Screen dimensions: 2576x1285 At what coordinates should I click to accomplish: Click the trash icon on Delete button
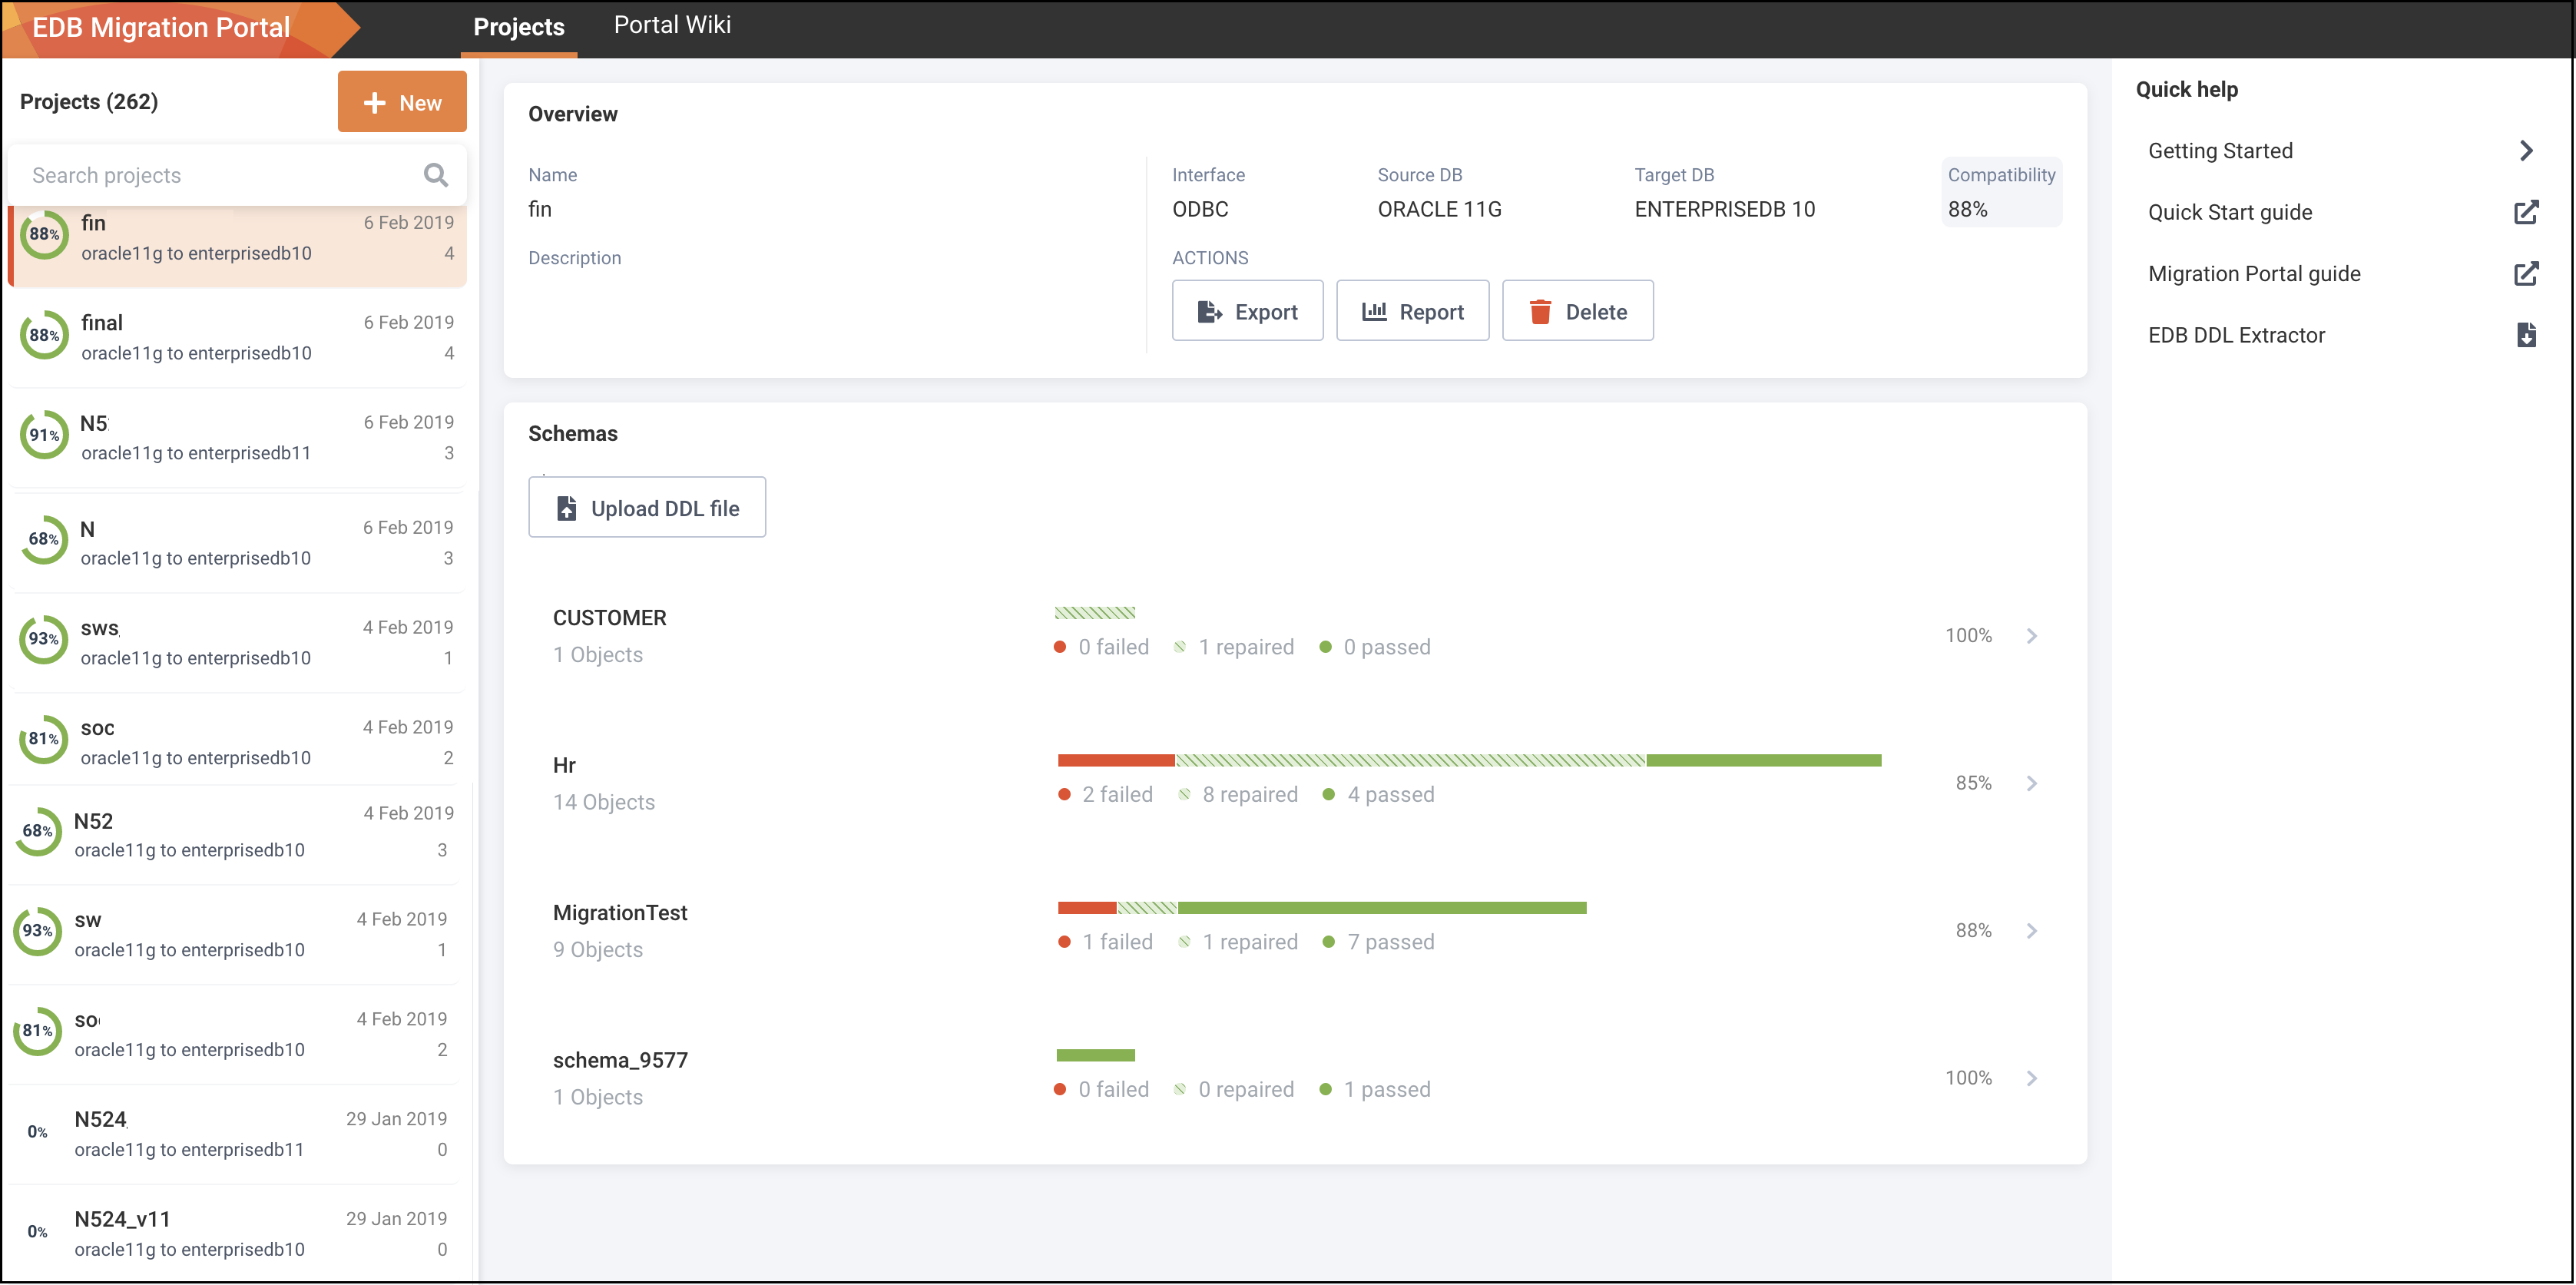pyautogui.click(x=1540, y=312)
